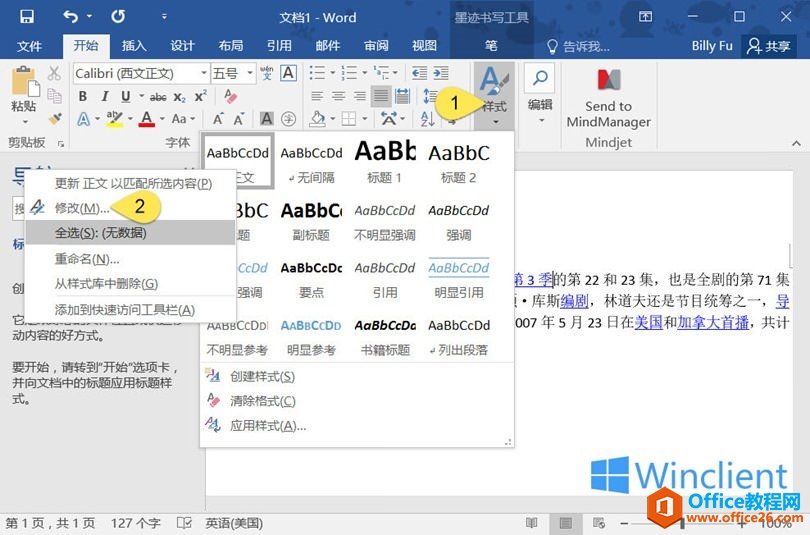810x535 pixels.
Task: Select the 明显引用 style thumbnail
Action: click(459, 279)
